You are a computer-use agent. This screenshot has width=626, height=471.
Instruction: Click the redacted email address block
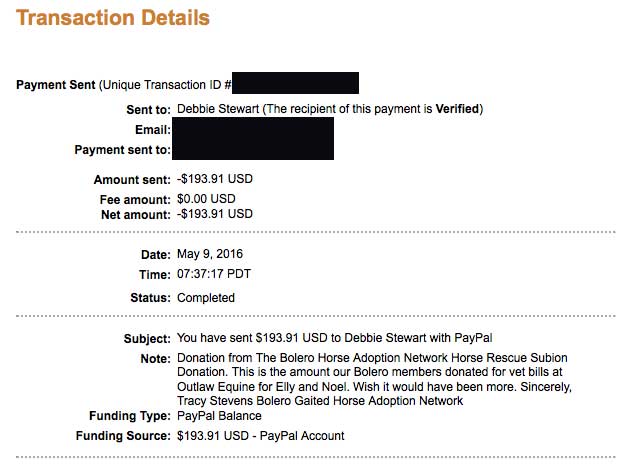point(253,139)
